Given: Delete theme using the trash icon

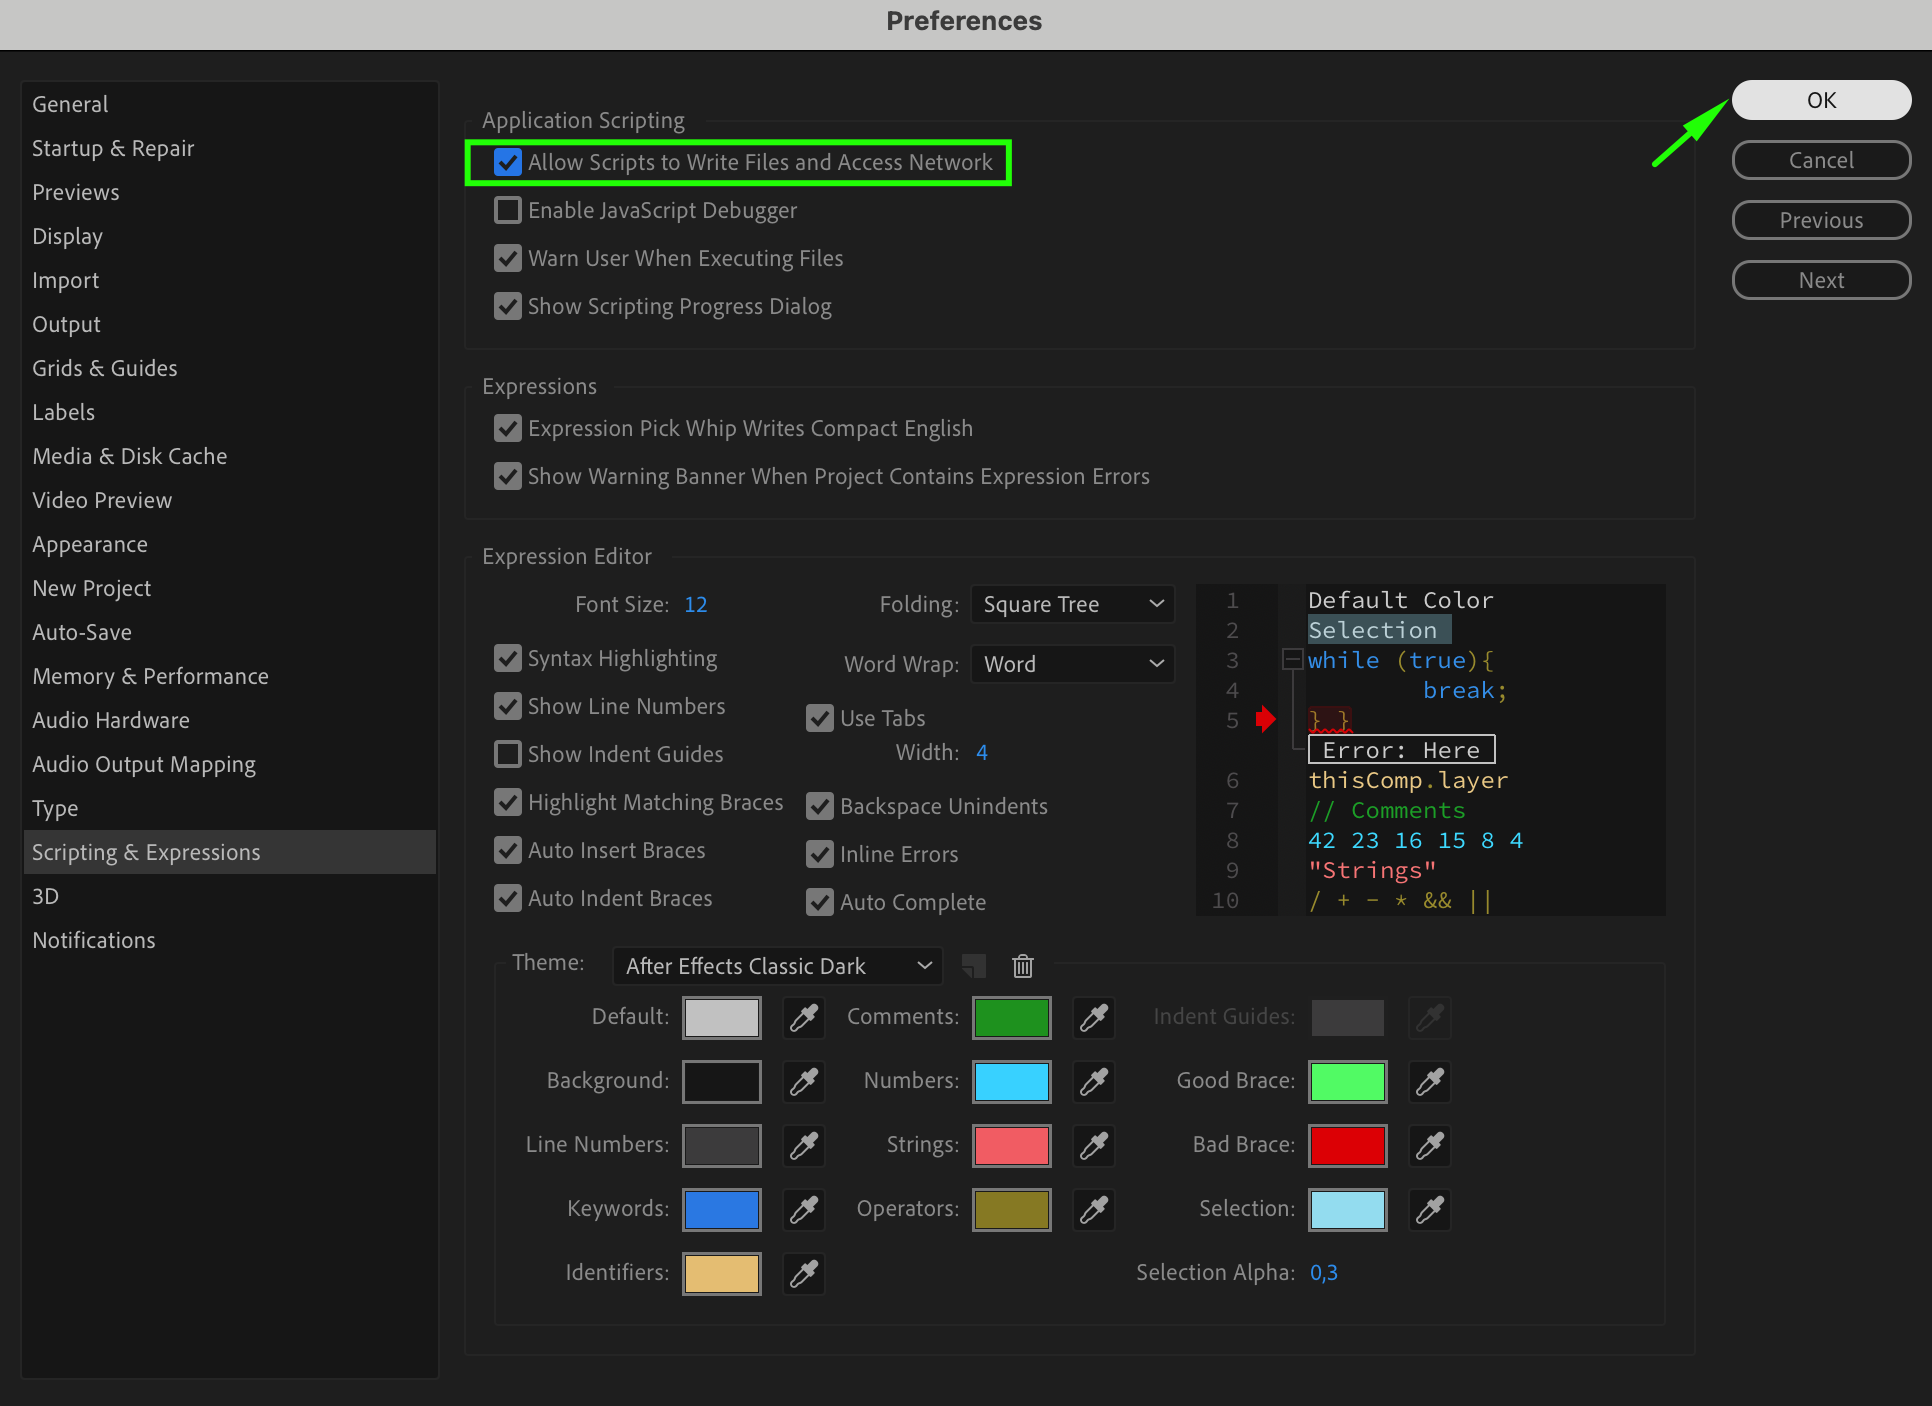Looking at the screenshot, I should click(x=1022, y=966).
